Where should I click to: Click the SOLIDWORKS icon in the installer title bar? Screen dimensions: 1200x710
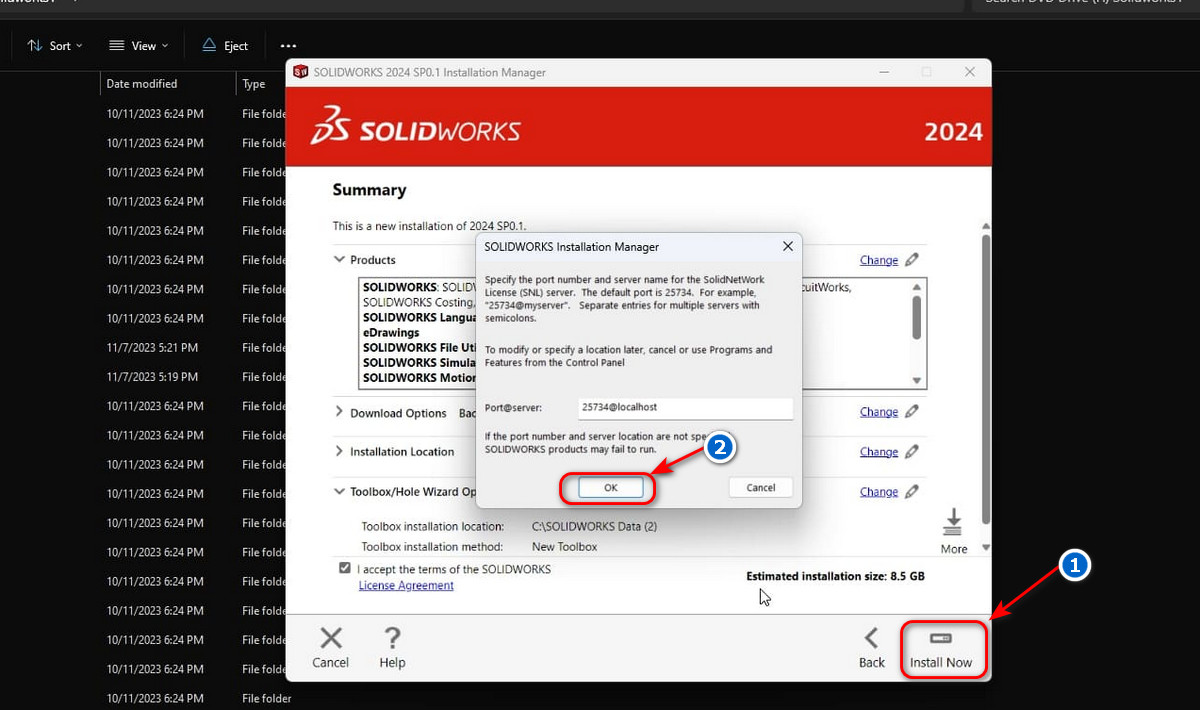pyautogui.click(x=299, y=72)
